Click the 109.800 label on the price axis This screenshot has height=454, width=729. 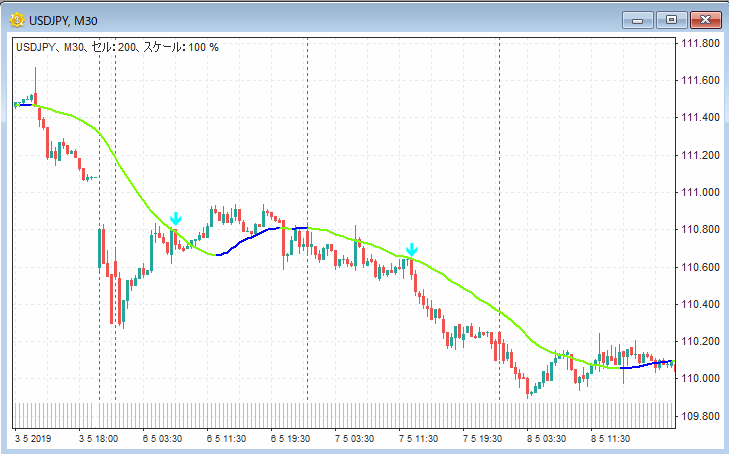pyautogui.click(x=700, y=416)
